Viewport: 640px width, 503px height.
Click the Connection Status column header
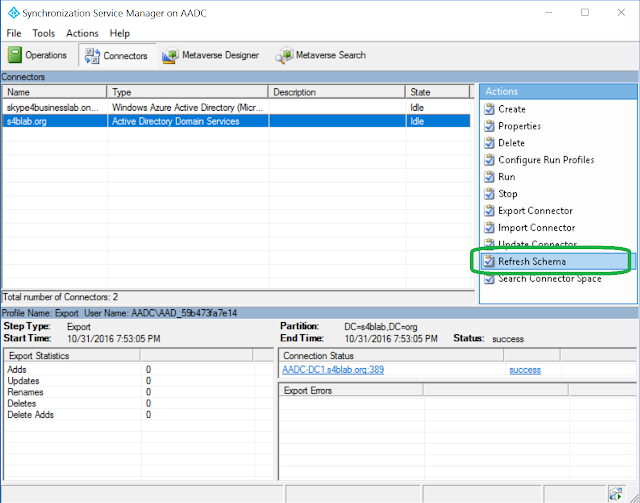pos(391,356)
